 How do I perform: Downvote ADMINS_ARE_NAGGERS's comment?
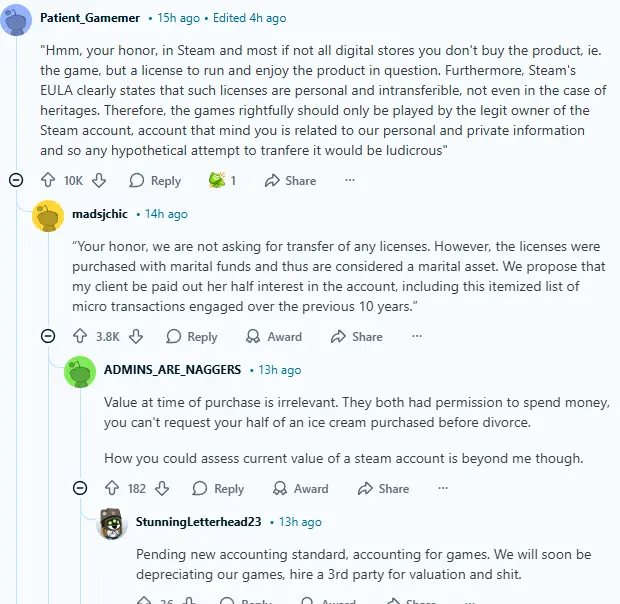coord(162,489)
